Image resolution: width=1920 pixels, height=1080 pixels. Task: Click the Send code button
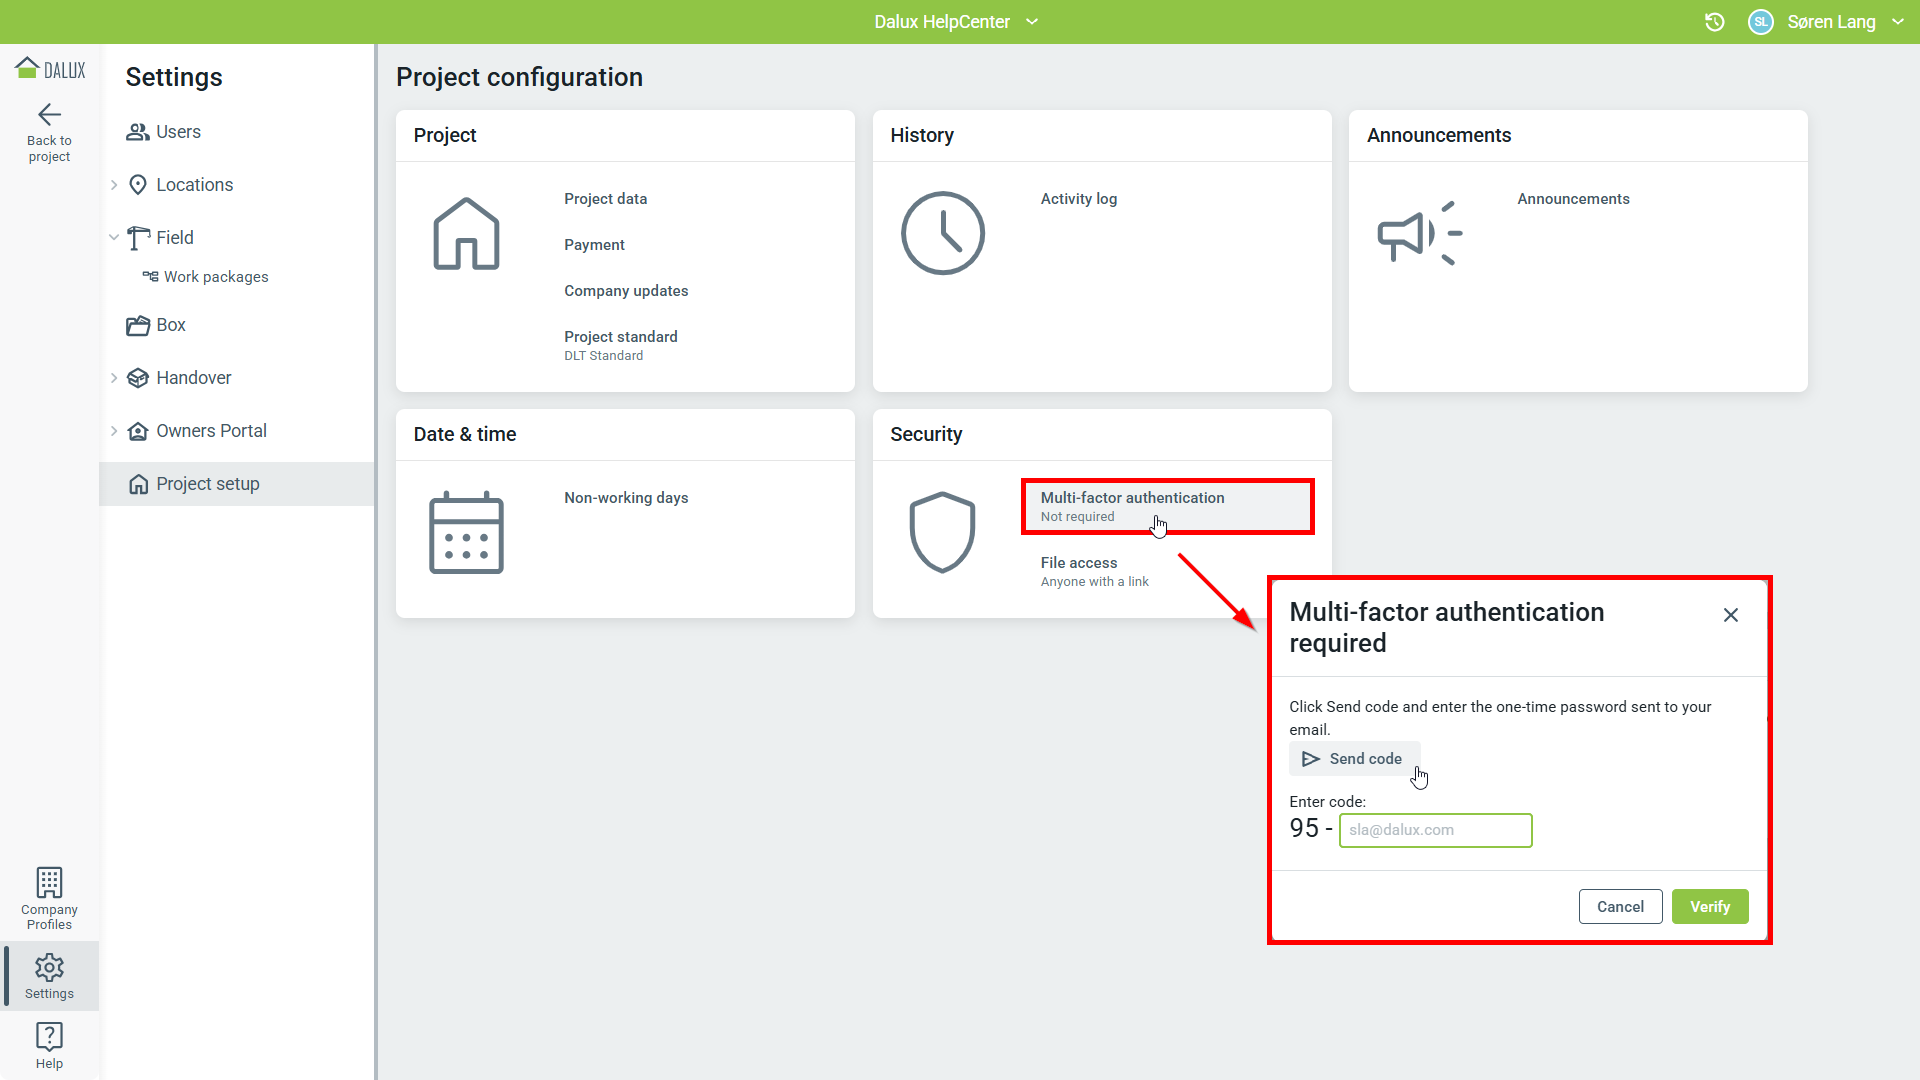pyautogui.click(x=1353, y=759)
